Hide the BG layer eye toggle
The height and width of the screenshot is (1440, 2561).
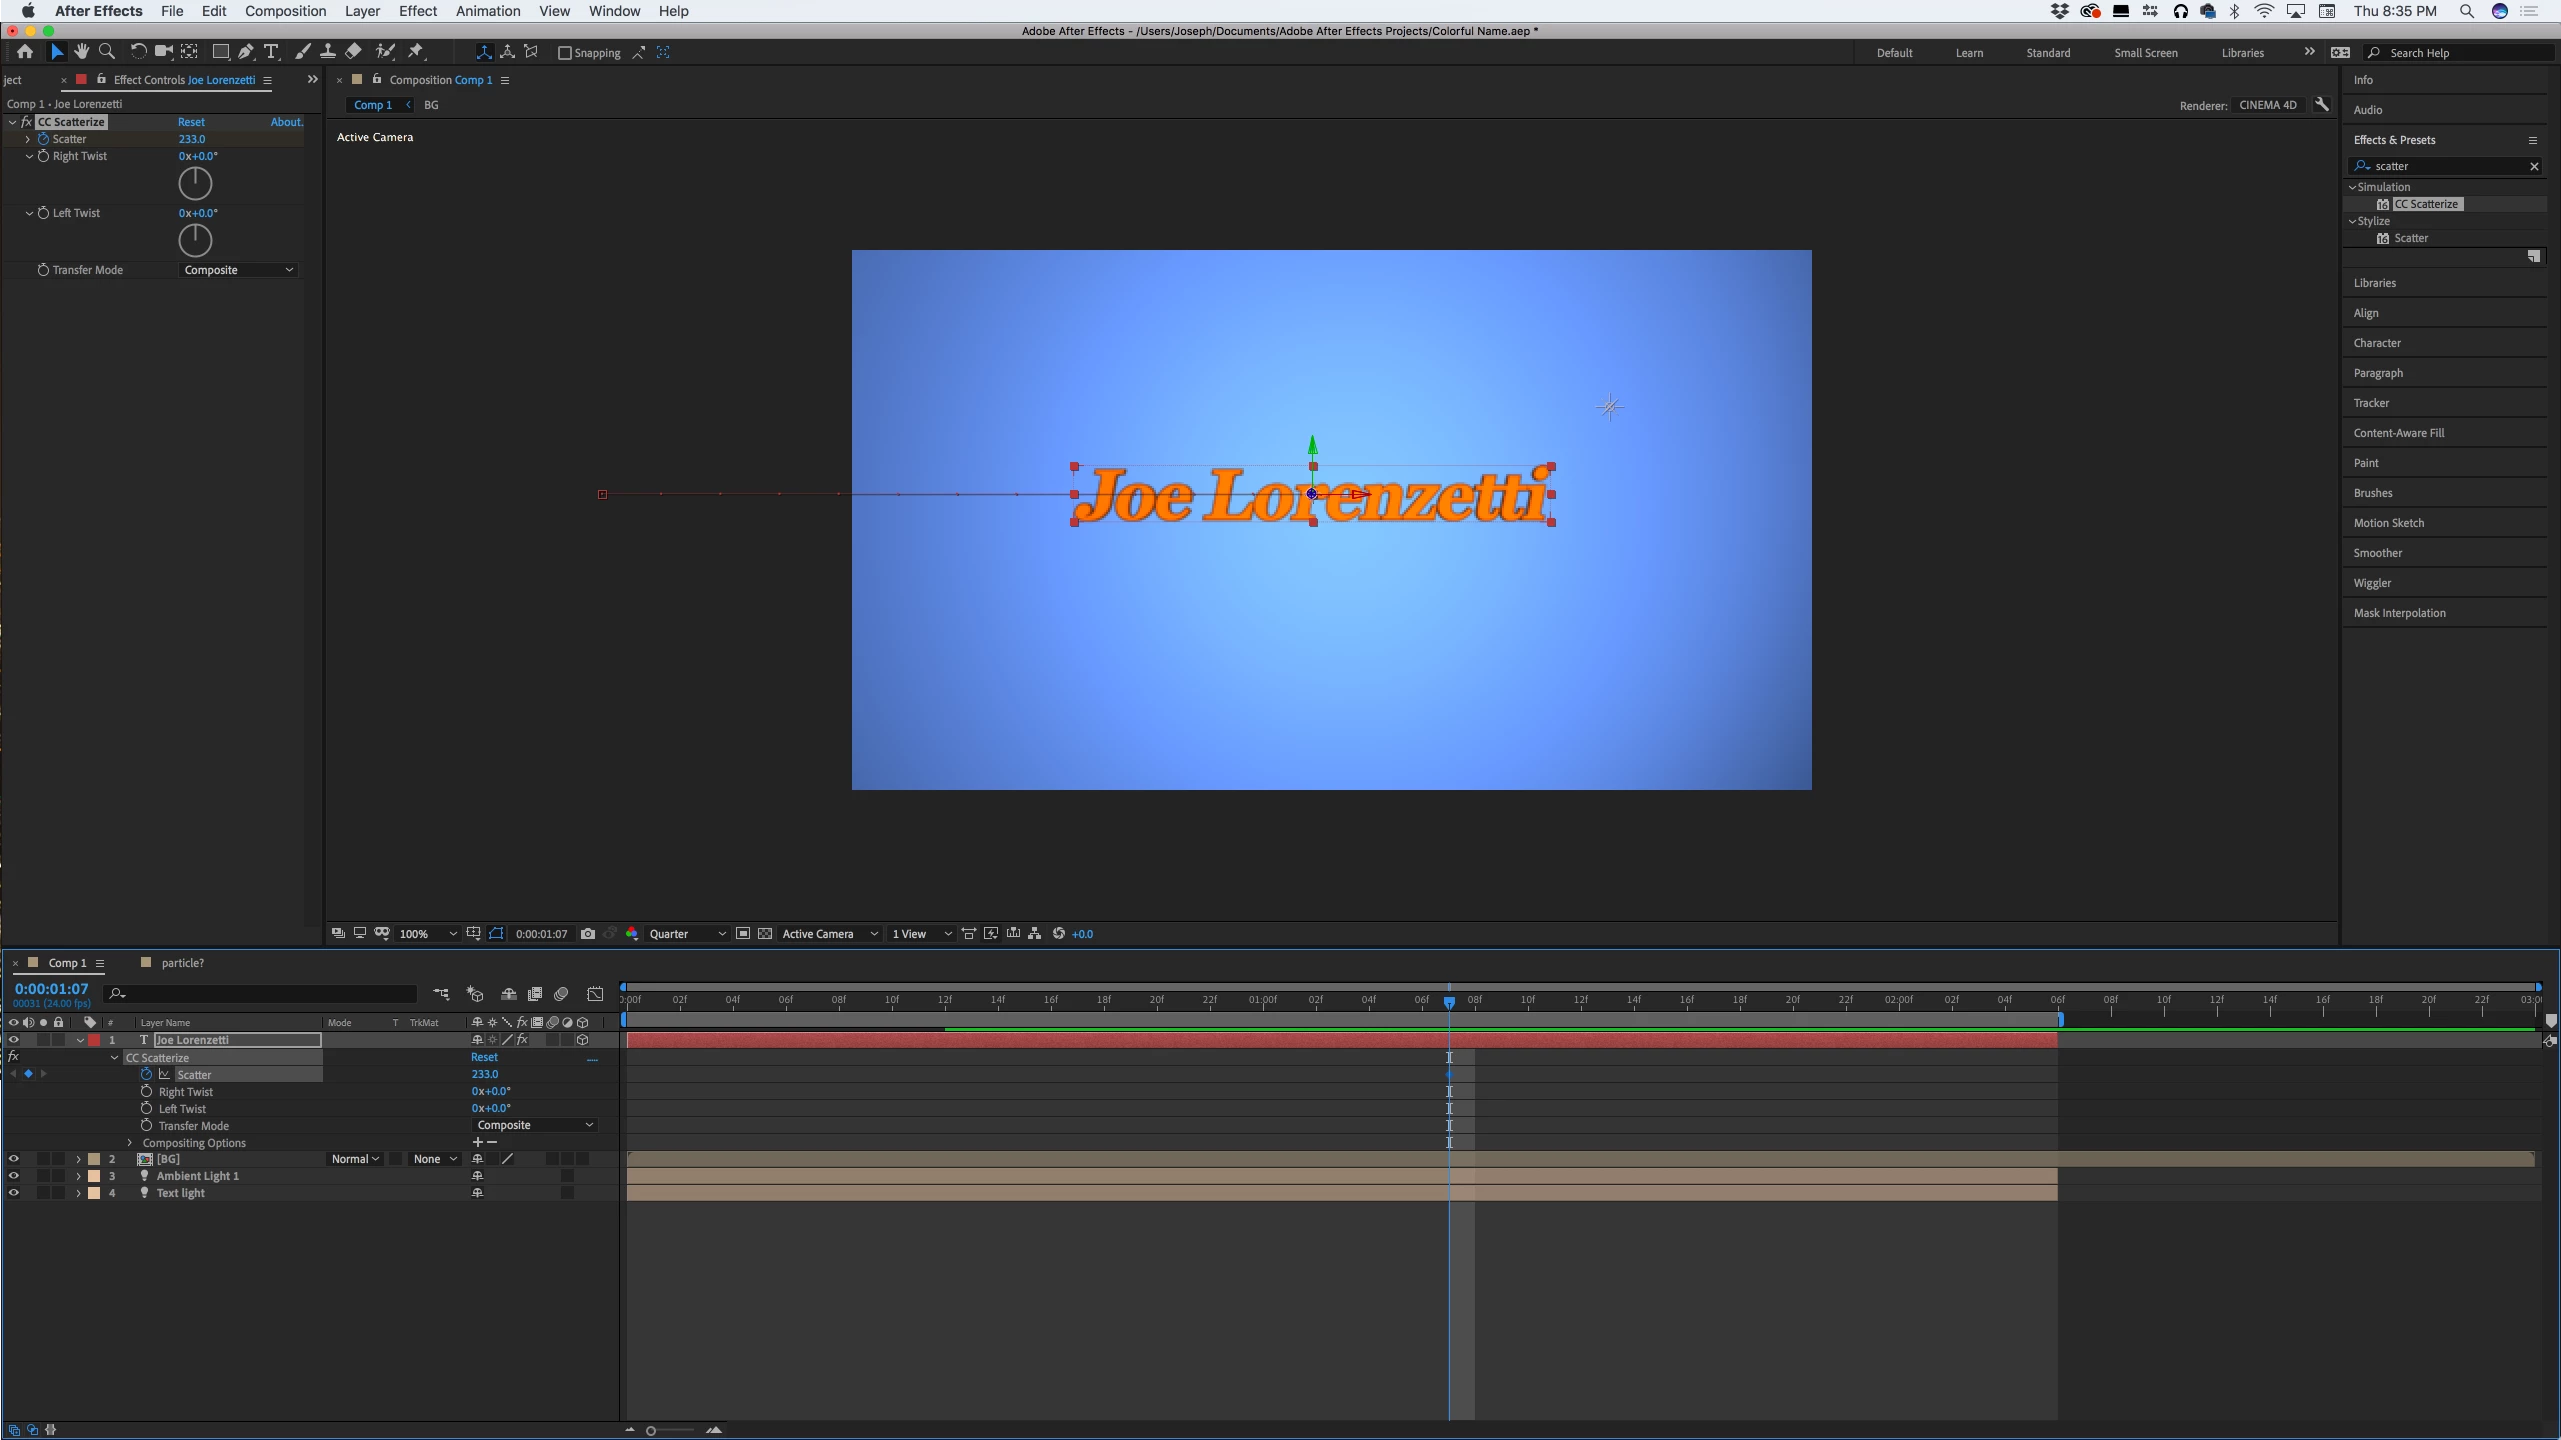coord(14,1159)
